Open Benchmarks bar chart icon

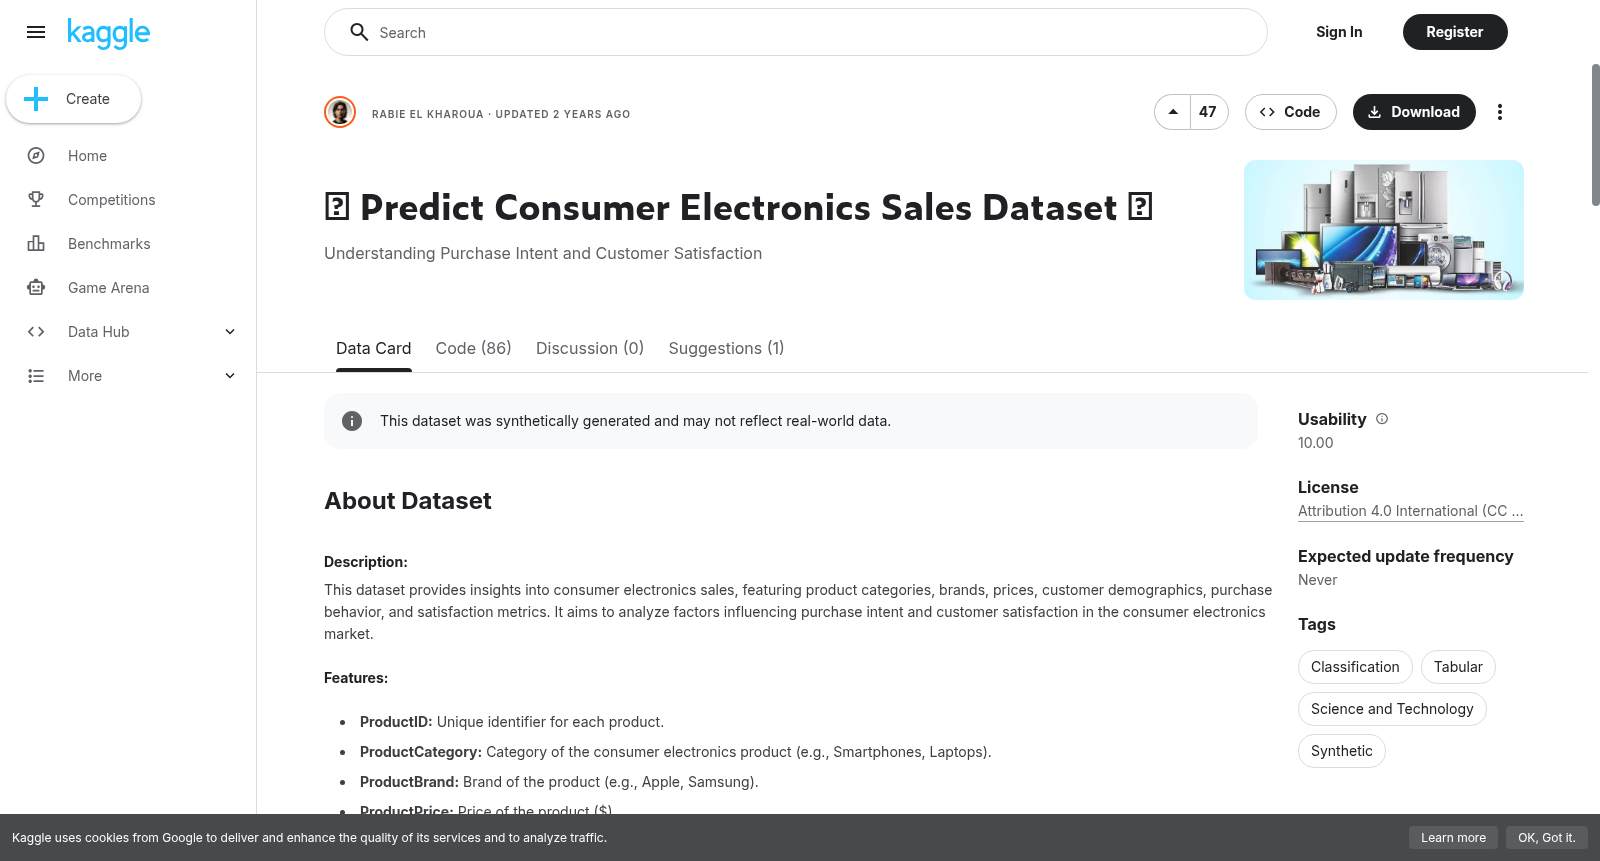tap(36, 244)
